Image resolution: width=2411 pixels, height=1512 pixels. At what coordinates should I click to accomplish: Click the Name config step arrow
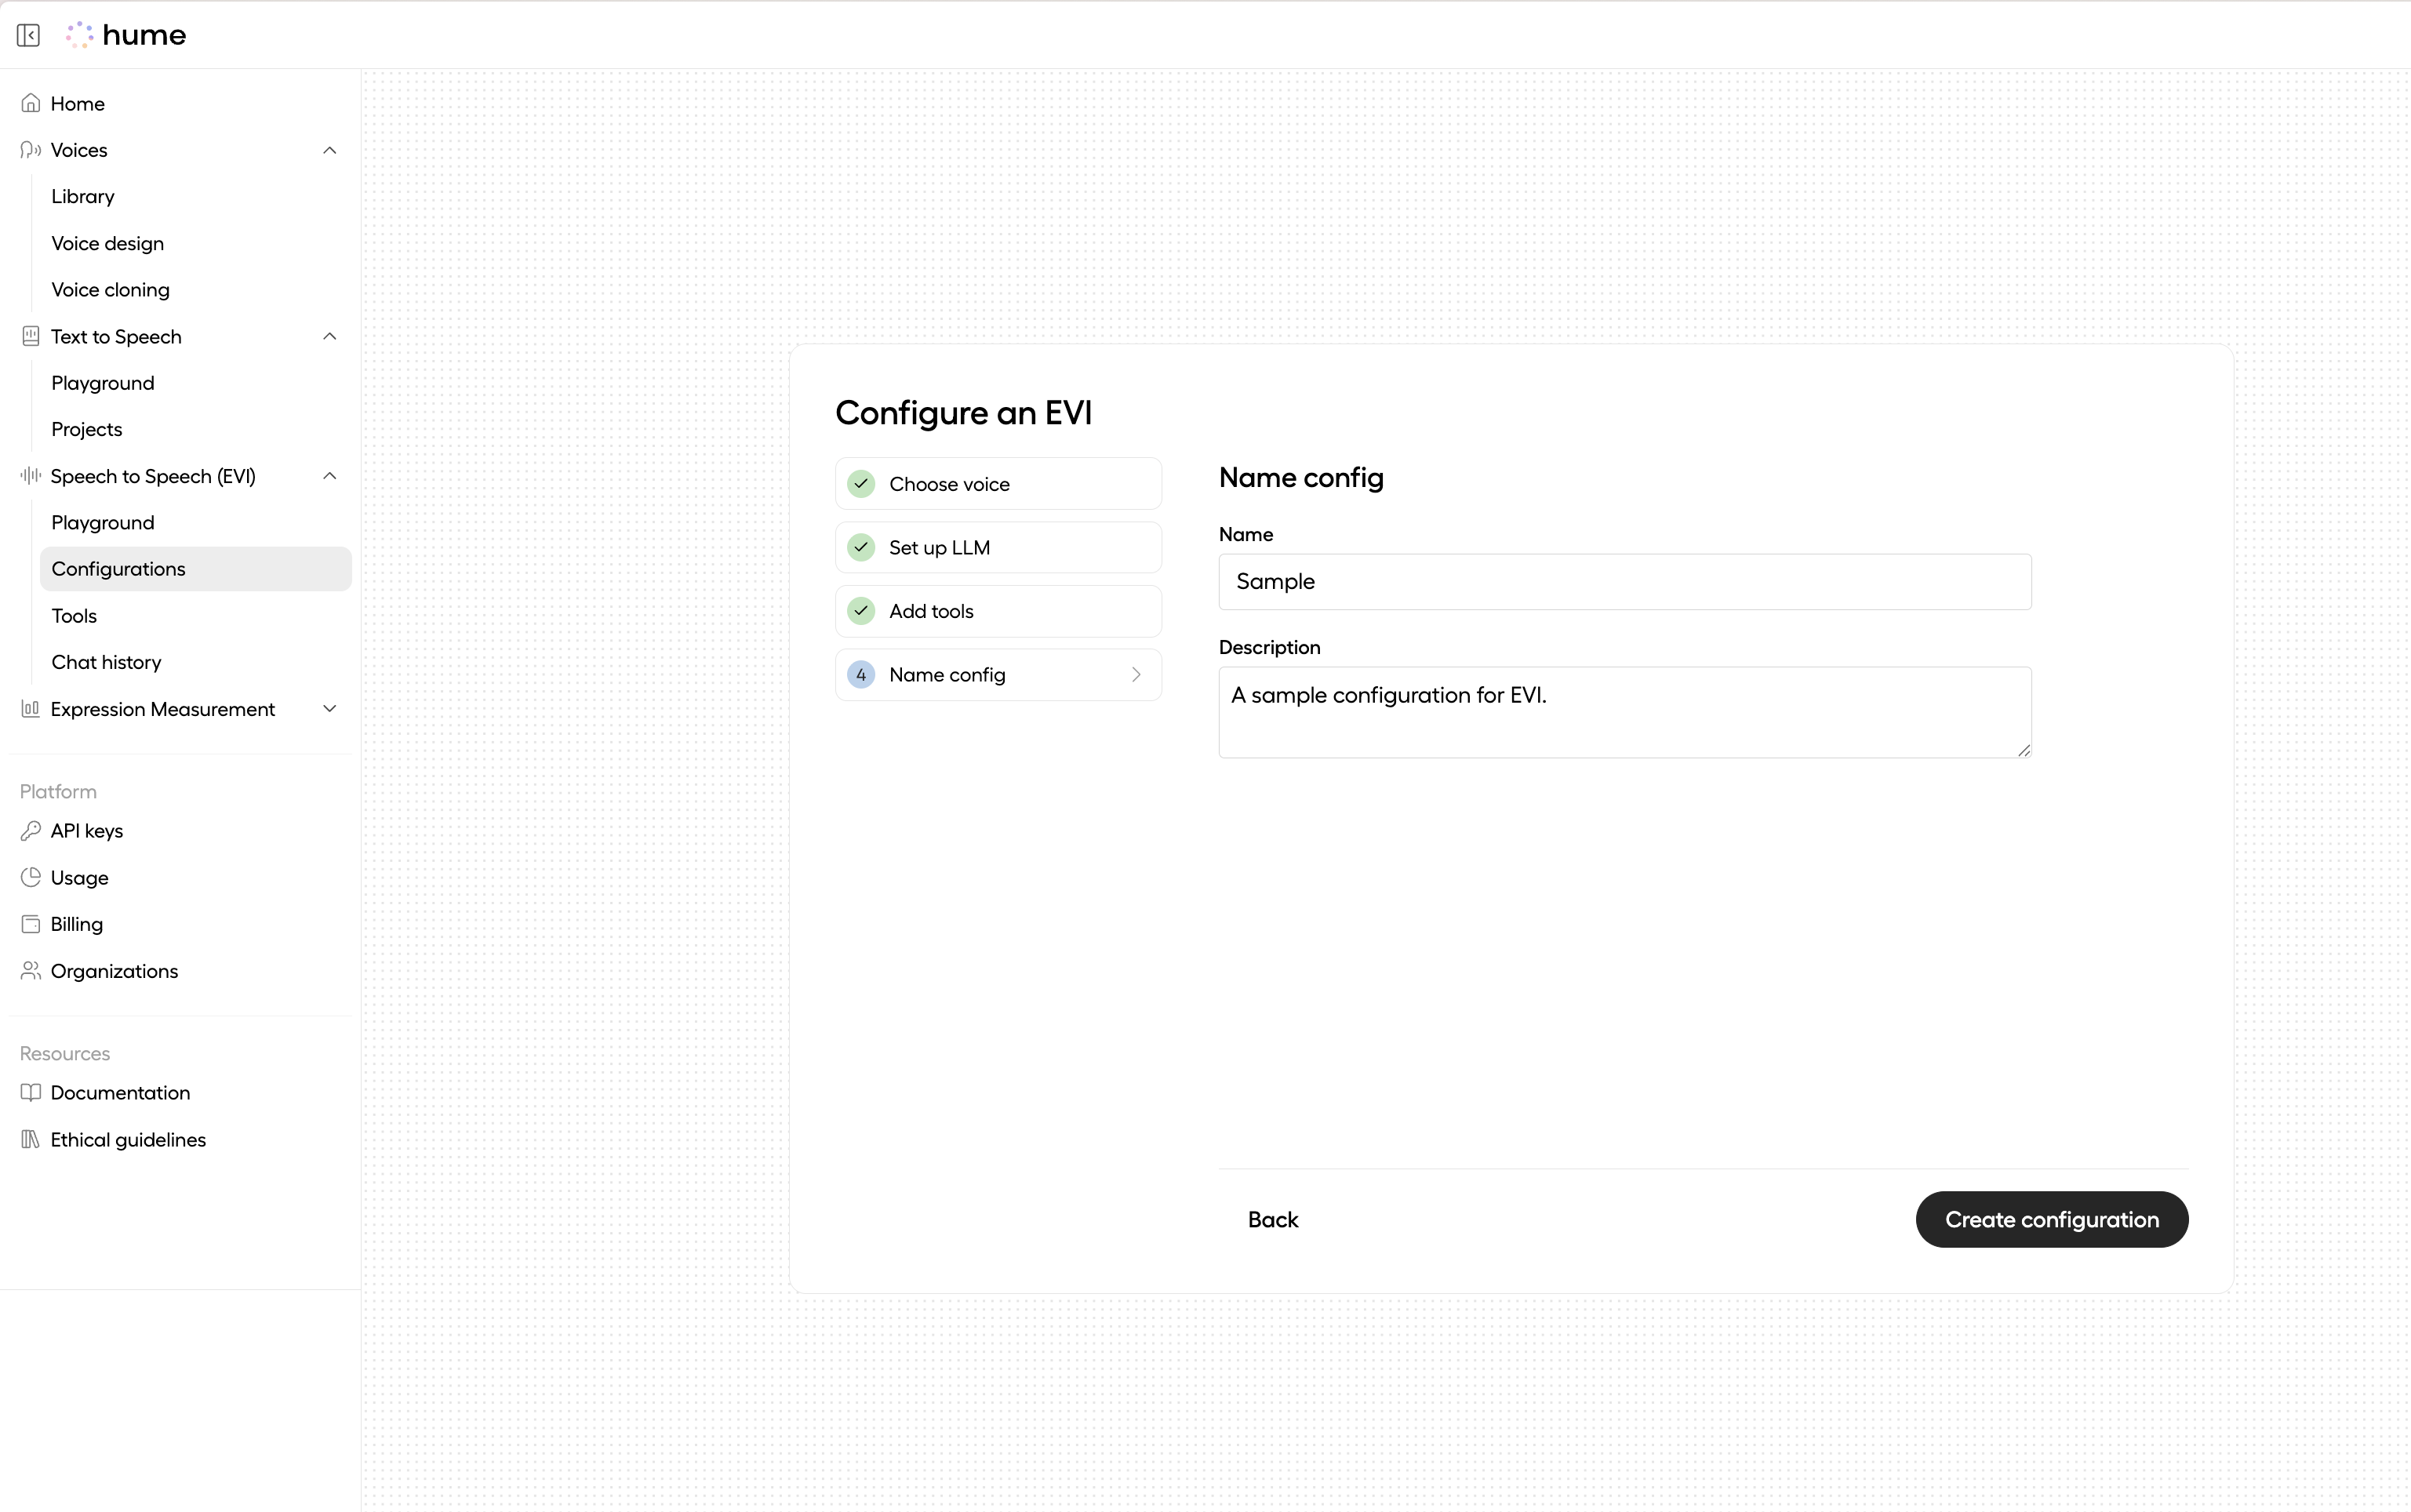[1135, 674]
